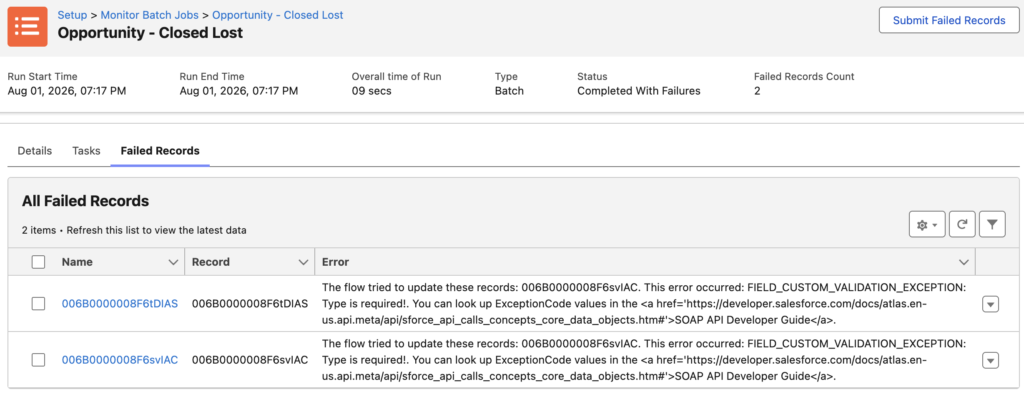Click Submit Failed Records button
The height and width of the screenshot is (394, 1024).
(x=949, y=20)
